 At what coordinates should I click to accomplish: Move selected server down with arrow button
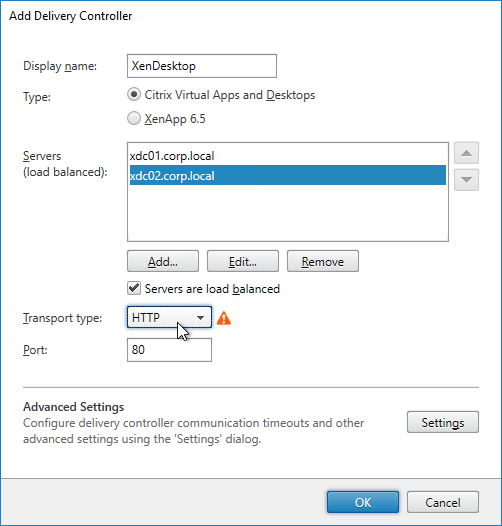[466, 180]
